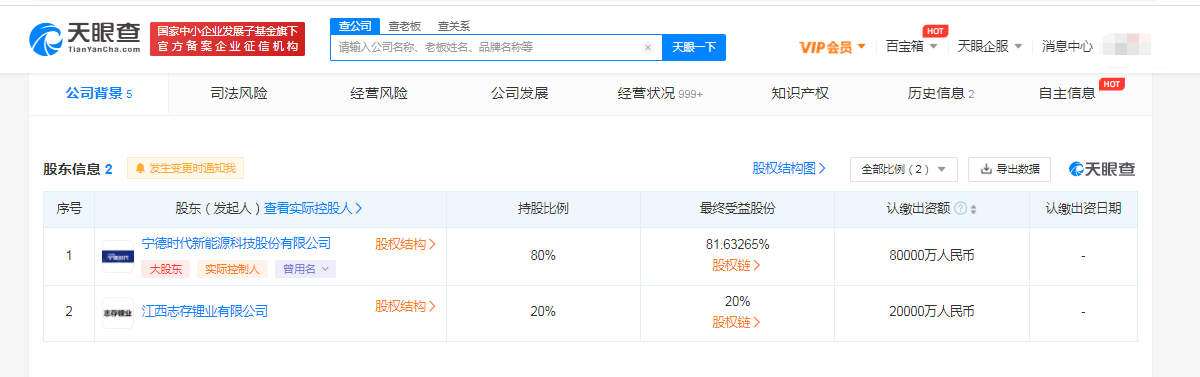Image resolution: width=1200 pixels, height=377 pixels.
Task: Click the 实际控制人 tag
Action: tap(232, 269)
